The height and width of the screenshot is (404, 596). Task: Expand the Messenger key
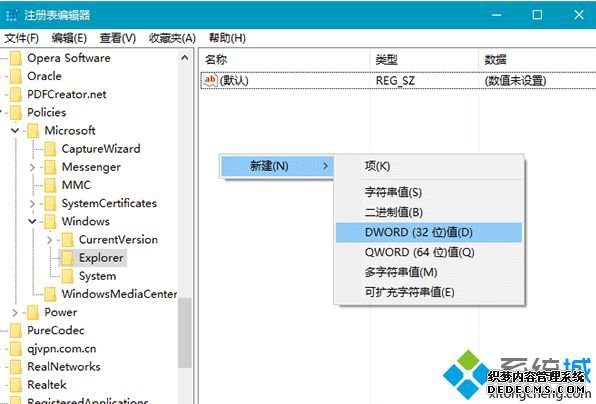pyautogui.click(x=32, y=167)
